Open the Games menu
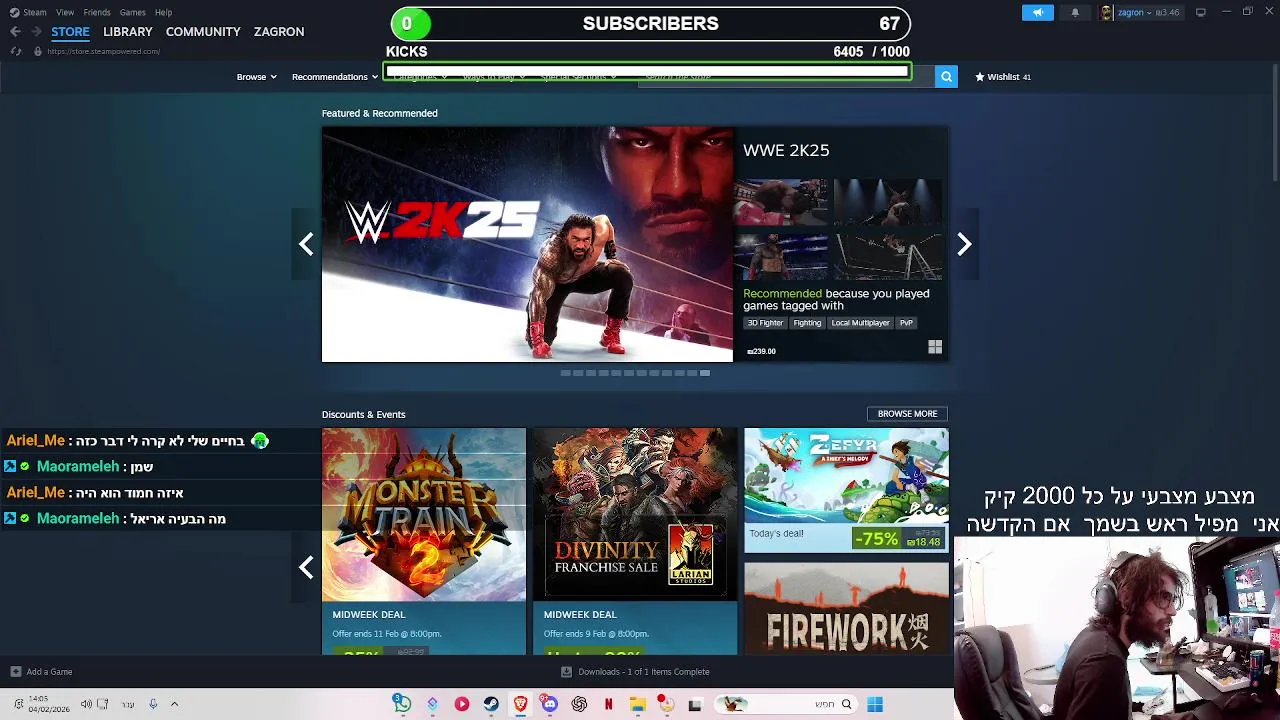The width and height of the screenshot is (1280, 720). pos(132,12)
